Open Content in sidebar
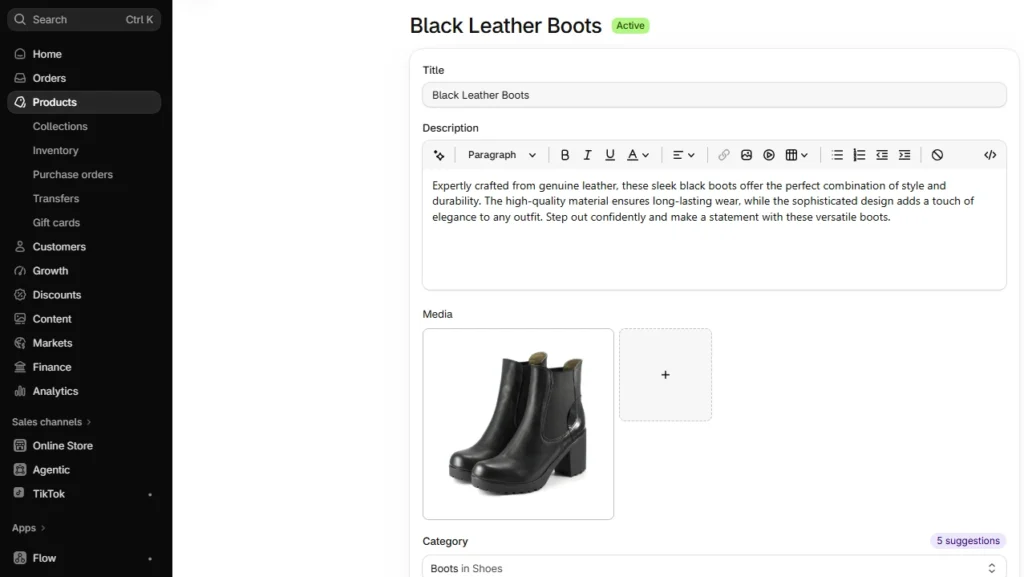The height and width of the screenshot is (577, 1024). tap(84, 319)
